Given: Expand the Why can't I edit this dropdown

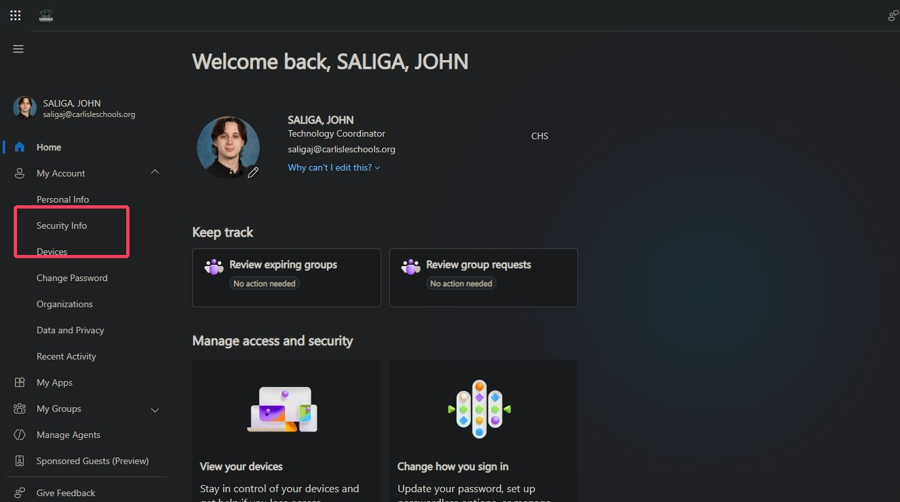Looking at the screenshot, I should tap(334, 168).
